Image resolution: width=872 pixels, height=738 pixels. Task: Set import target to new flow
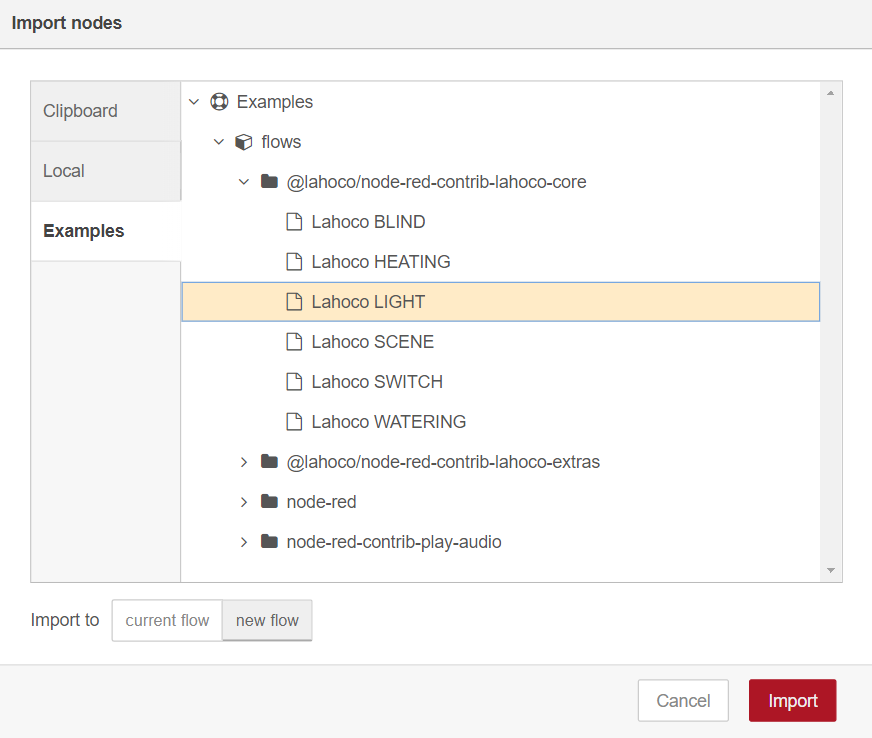267,620
